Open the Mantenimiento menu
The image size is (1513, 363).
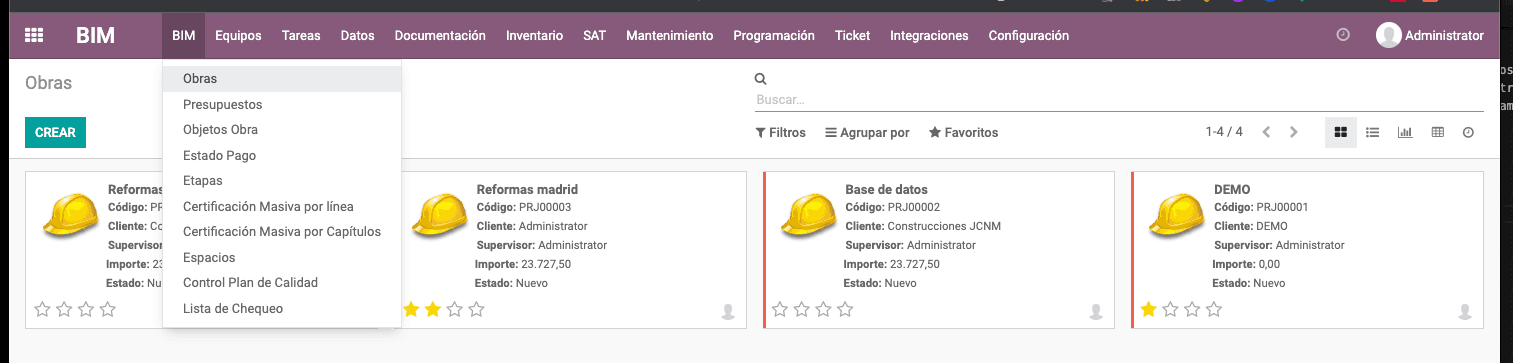670,35
